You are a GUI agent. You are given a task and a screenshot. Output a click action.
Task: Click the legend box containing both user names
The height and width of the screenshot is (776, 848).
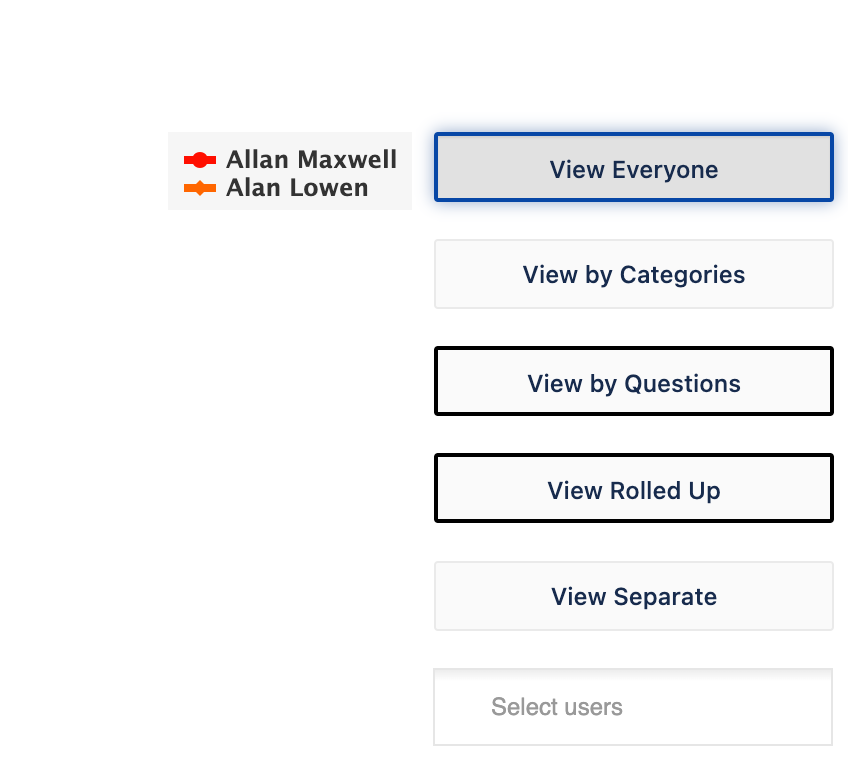click(290, 171)
